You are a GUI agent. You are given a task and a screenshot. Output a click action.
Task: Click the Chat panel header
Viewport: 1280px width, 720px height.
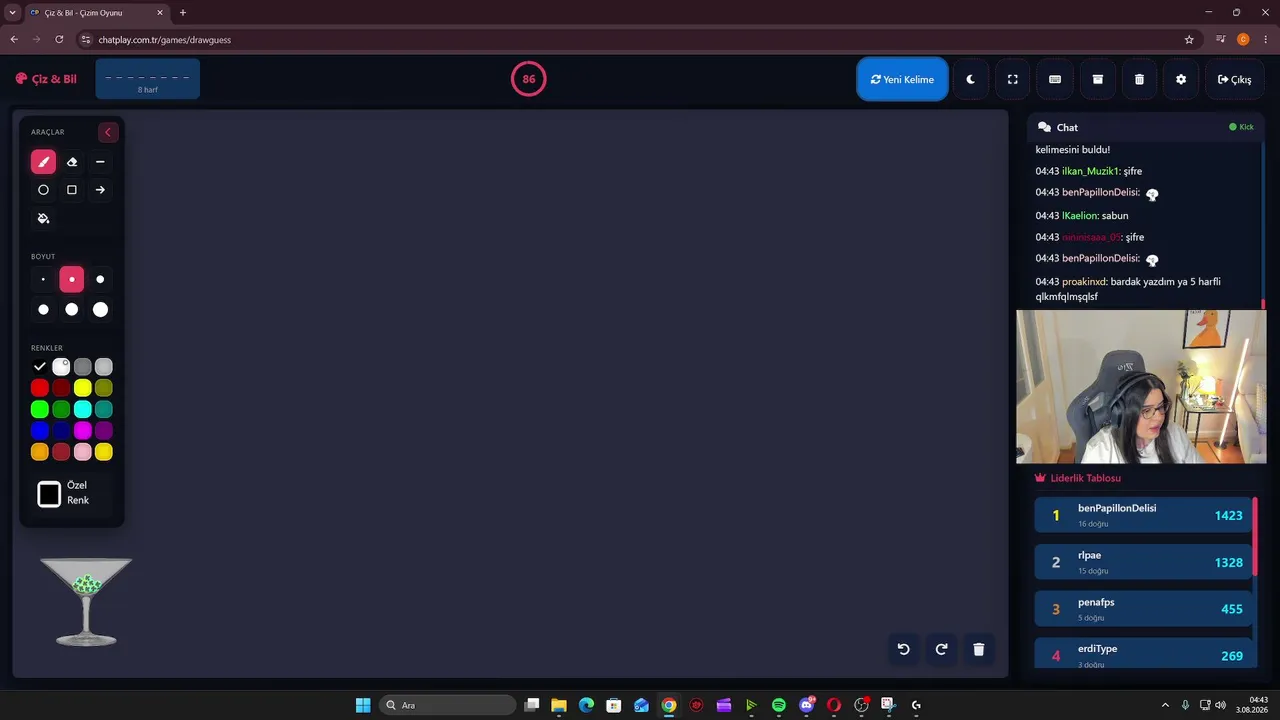click(1146, 127)
